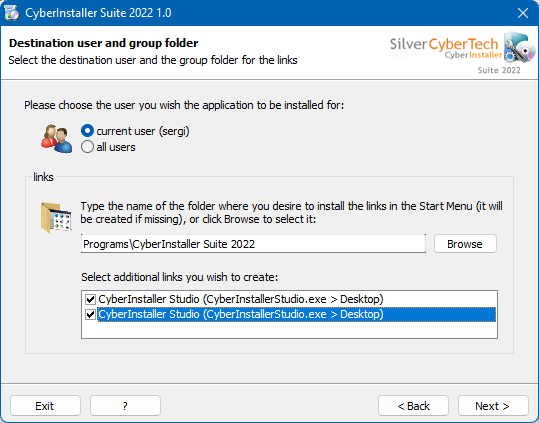Open the Browse folder dialog
Viewport: 539px width, 423px height.
(x=465, y=244)
